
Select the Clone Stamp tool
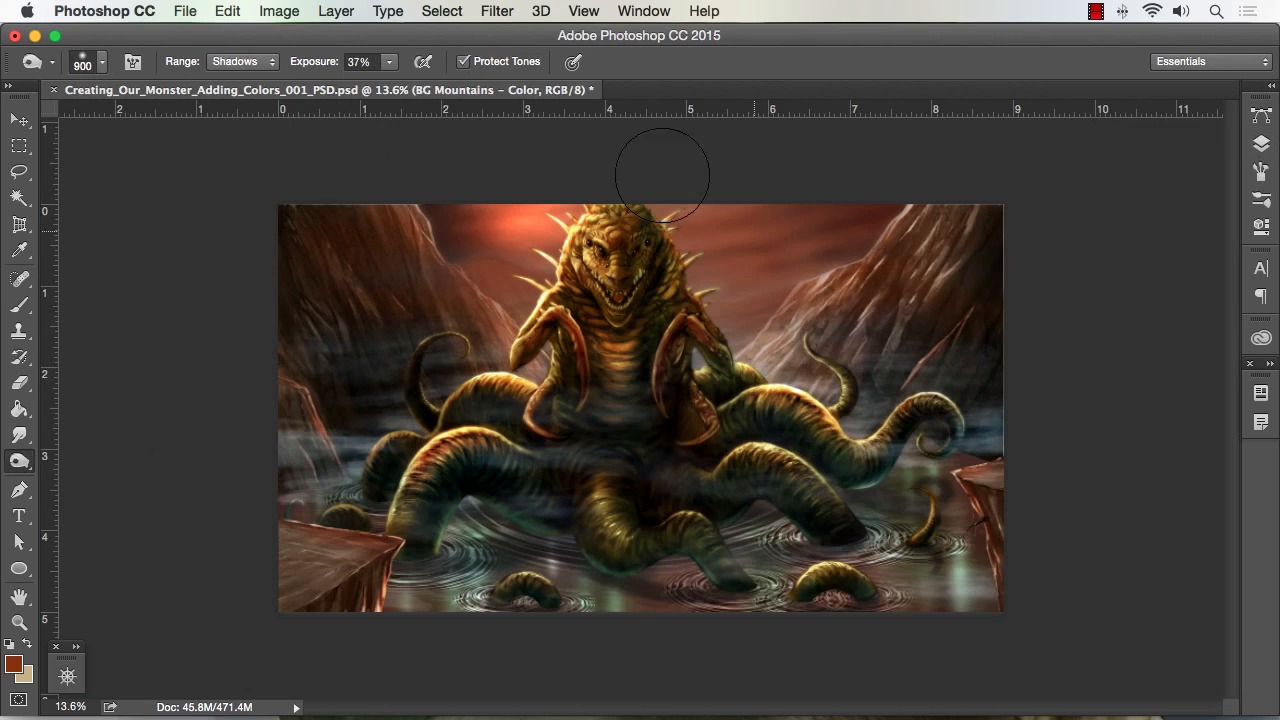[x=19, y=331]
